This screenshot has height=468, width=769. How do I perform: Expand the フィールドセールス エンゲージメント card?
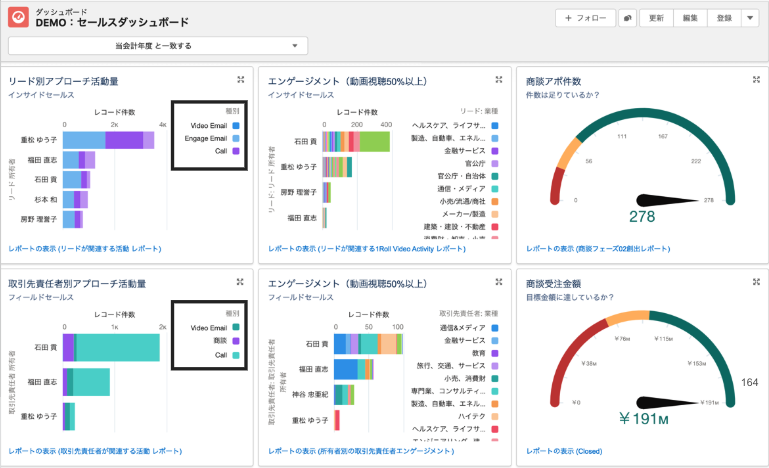499,282
